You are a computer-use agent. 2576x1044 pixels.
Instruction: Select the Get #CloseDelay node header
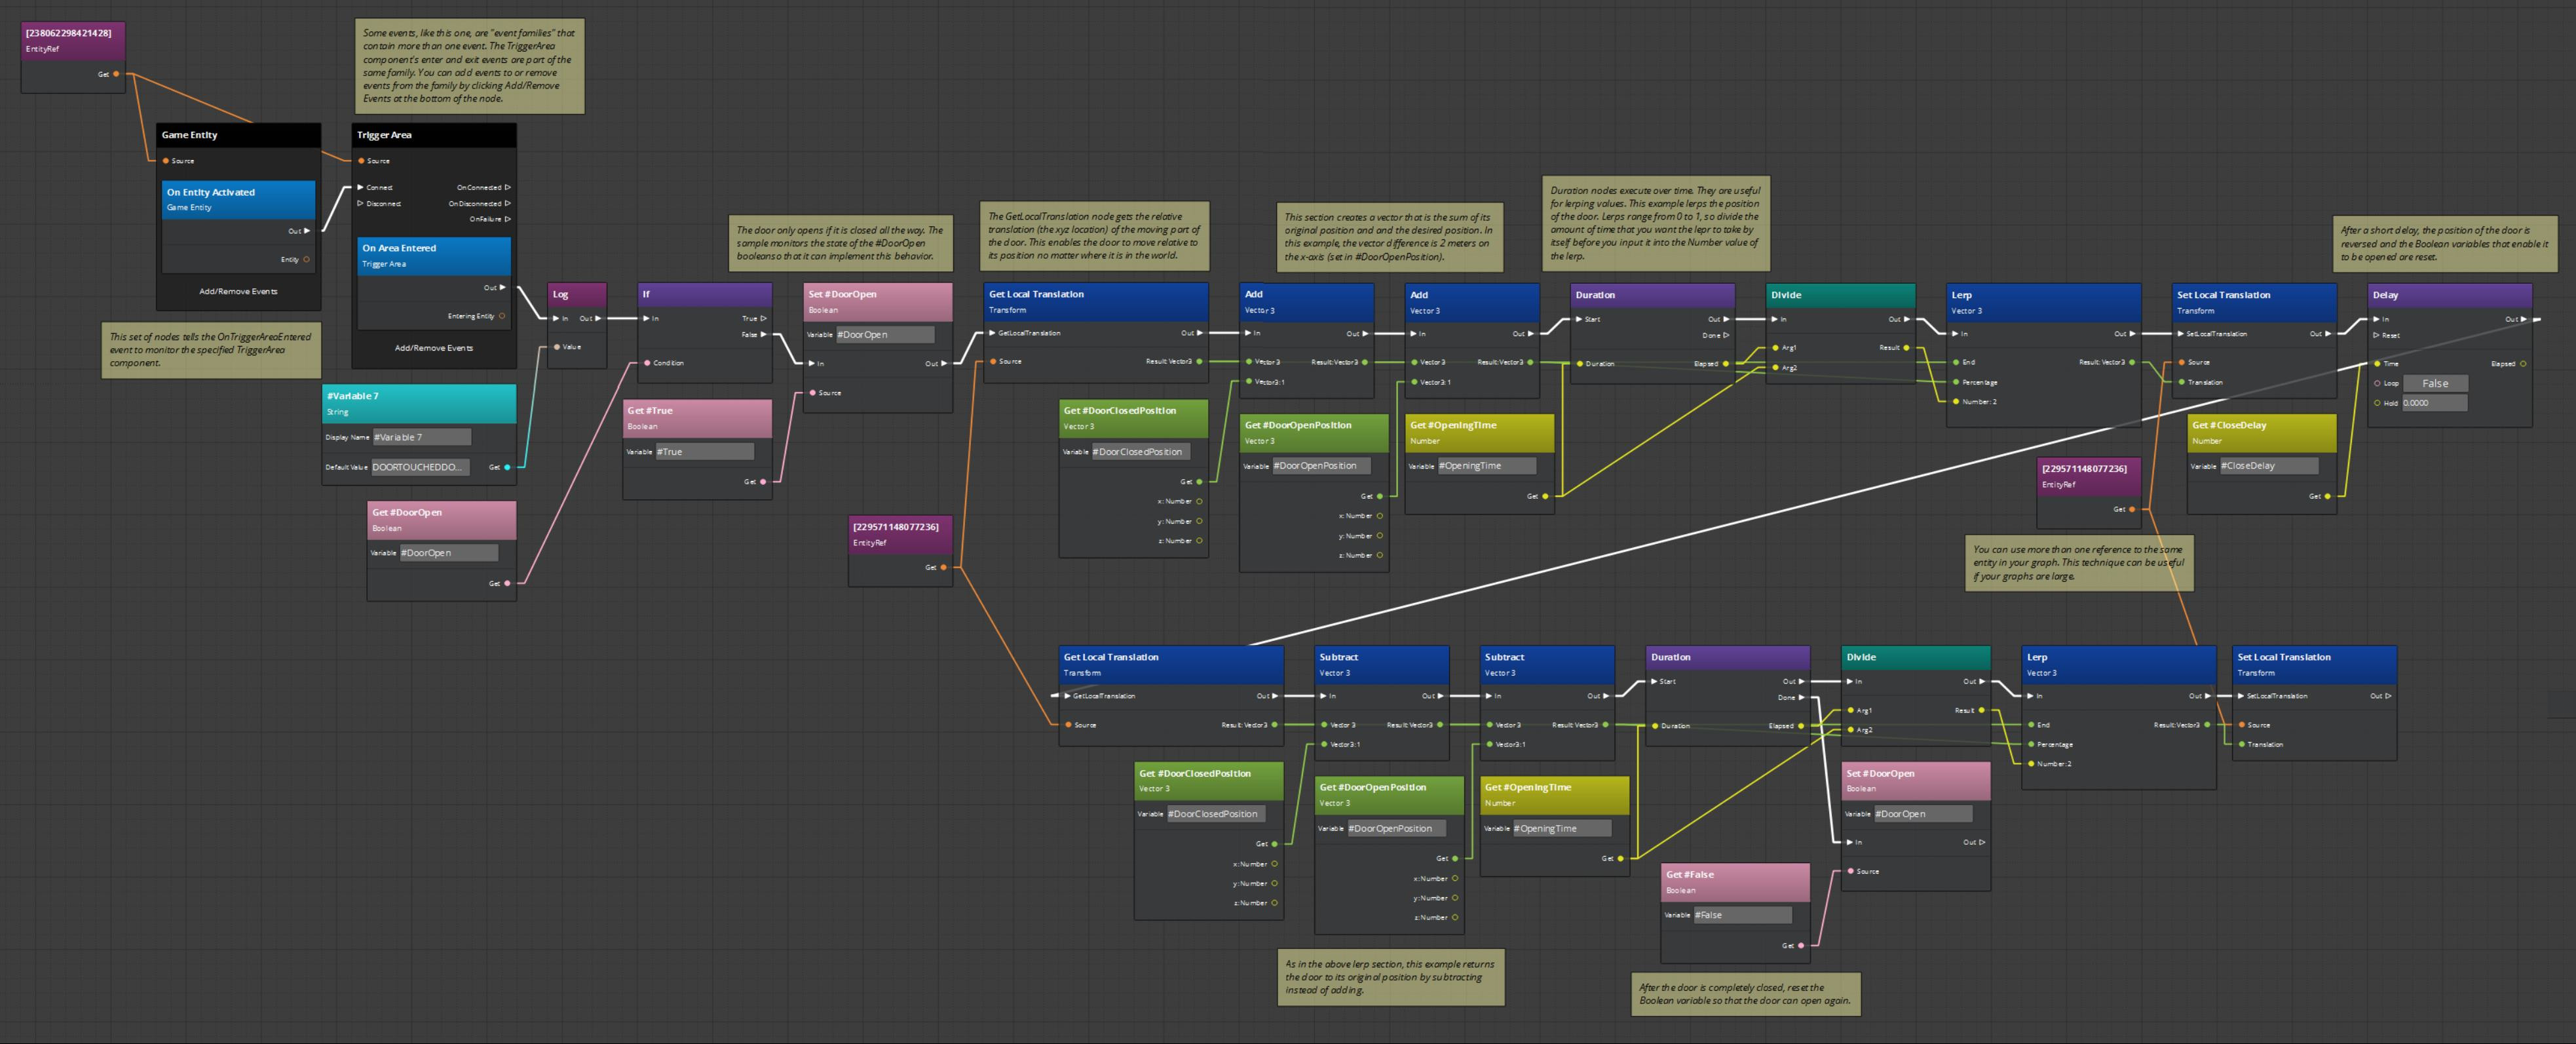(x=2262, y=432)
